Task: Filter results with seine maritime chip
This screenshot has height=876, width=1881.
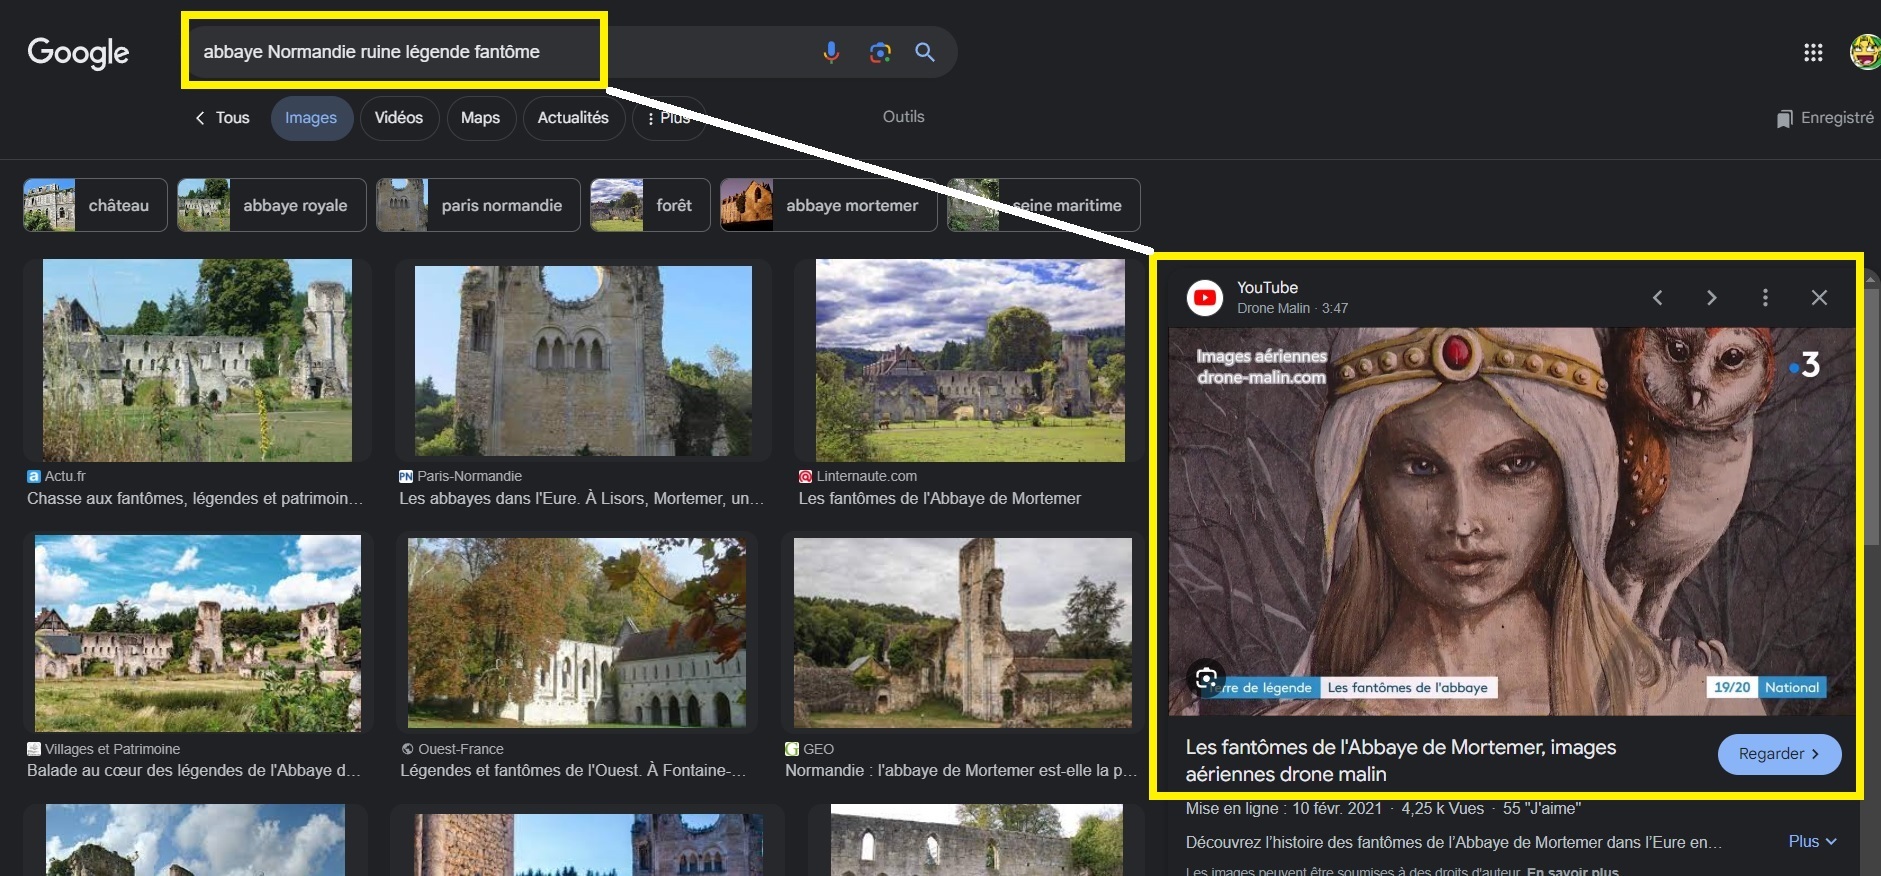Action: point(1044,205)
